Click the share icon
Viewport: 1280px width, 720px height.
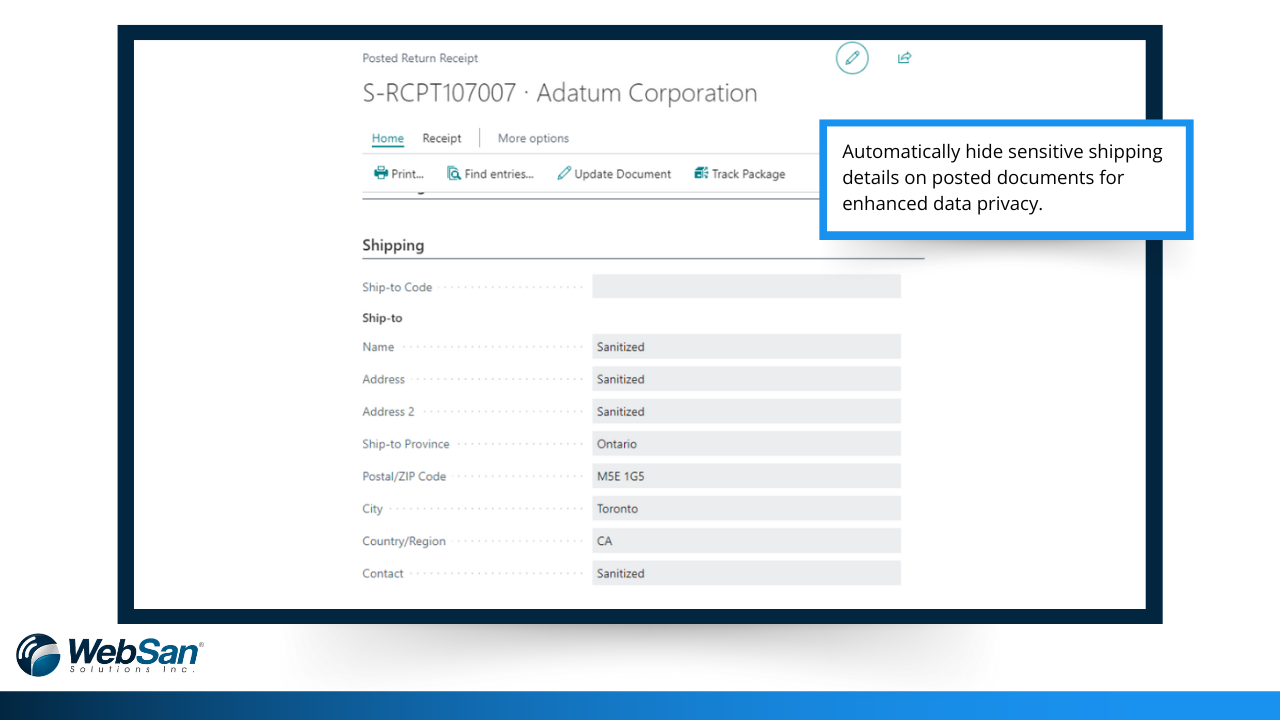coord(904,58)
